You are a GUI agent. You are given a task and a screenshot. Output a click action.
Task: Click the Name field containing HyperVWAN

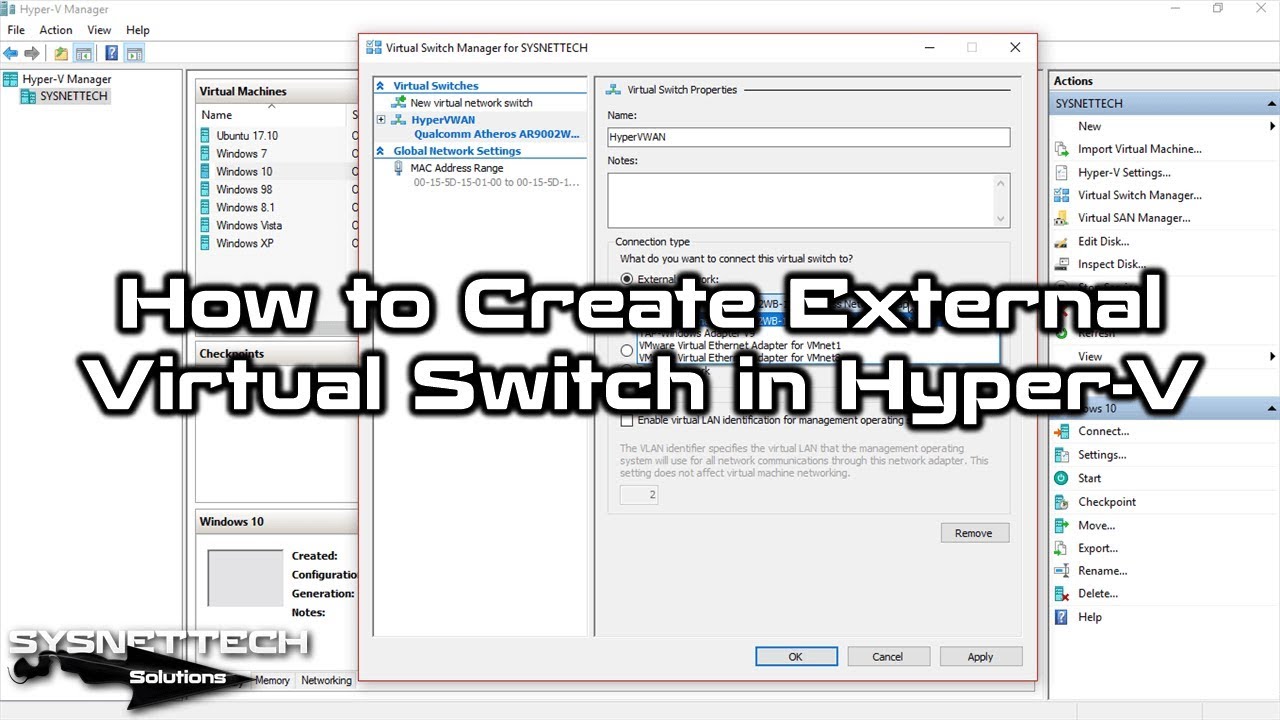(x=808, y=138)
